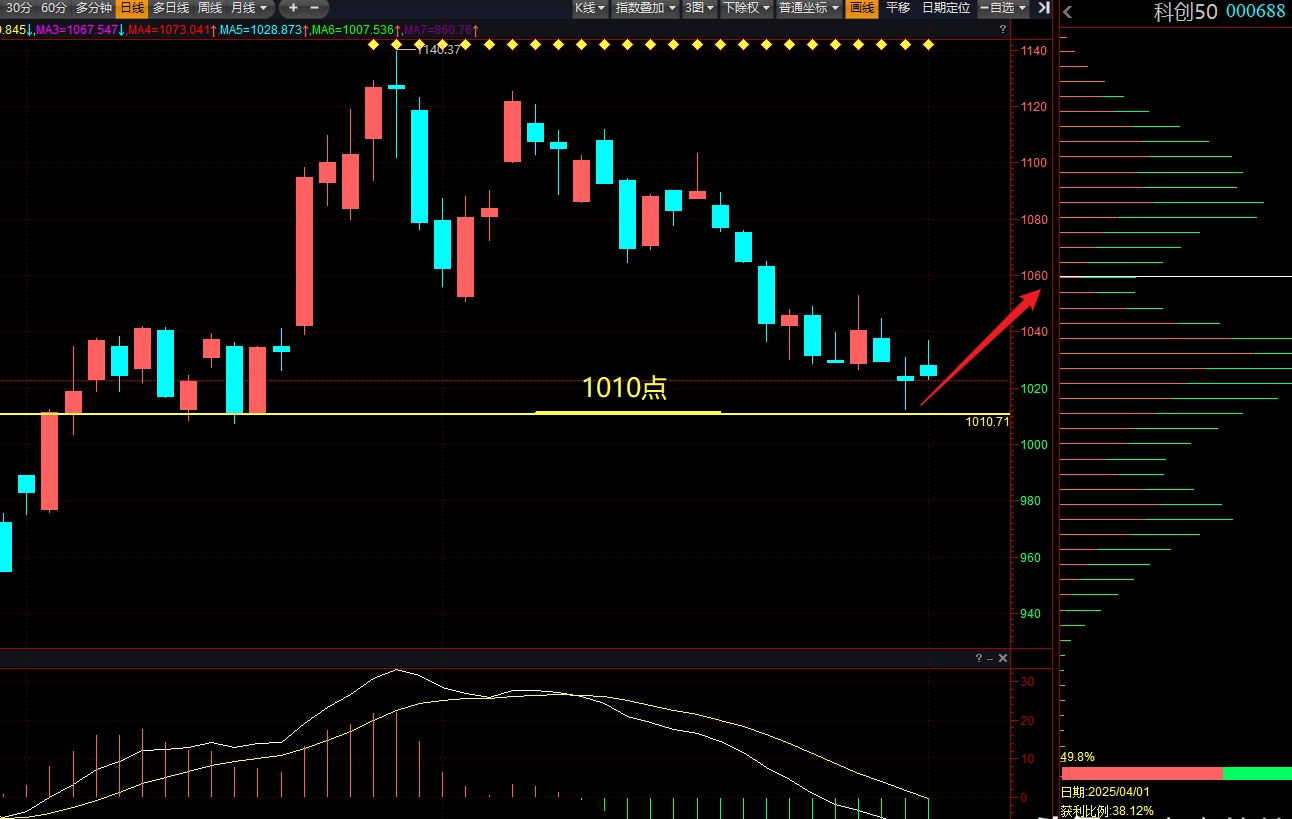Image resolution: width=1292 pixels, height=819 pixels.
Task: Open the K线 chart type dropdown
Action: [589, 8]
